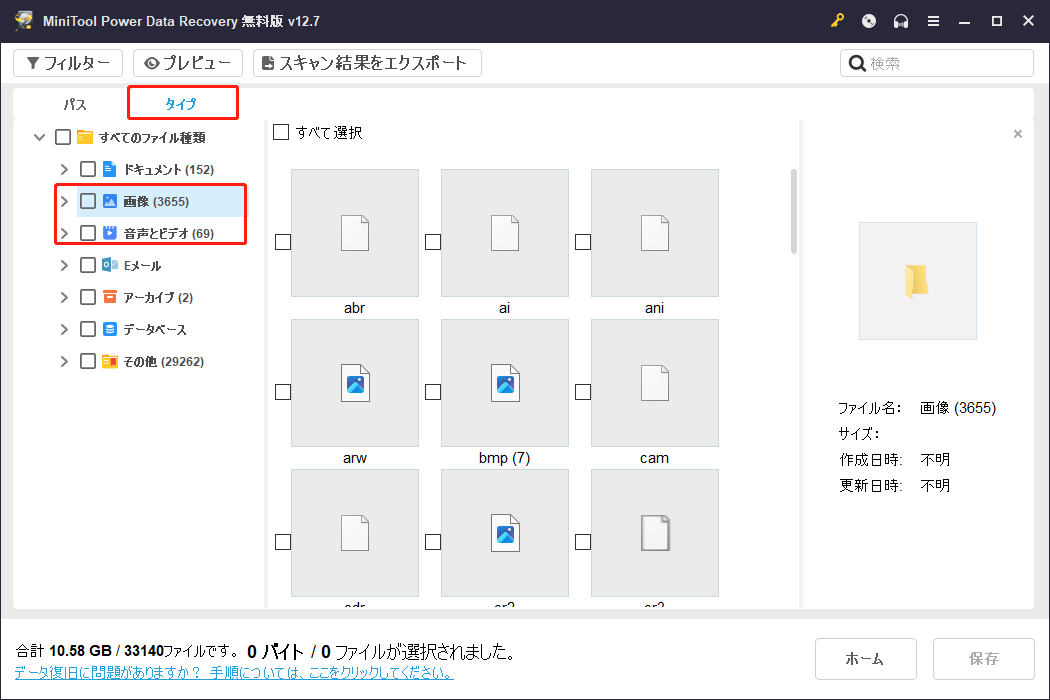This screenshot has width=1050, height=700.
Task: Click the search magnifier icon
Action: (856, 62)
